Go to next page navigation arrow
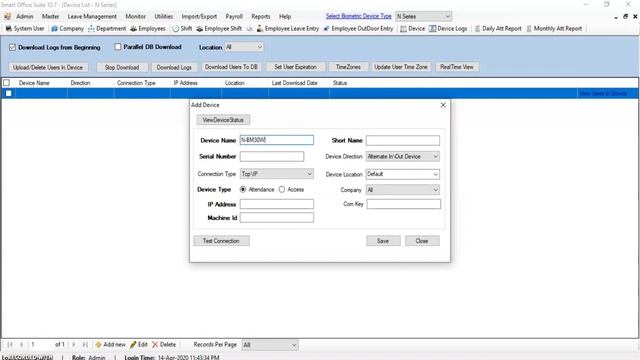 tap(74, 344)
